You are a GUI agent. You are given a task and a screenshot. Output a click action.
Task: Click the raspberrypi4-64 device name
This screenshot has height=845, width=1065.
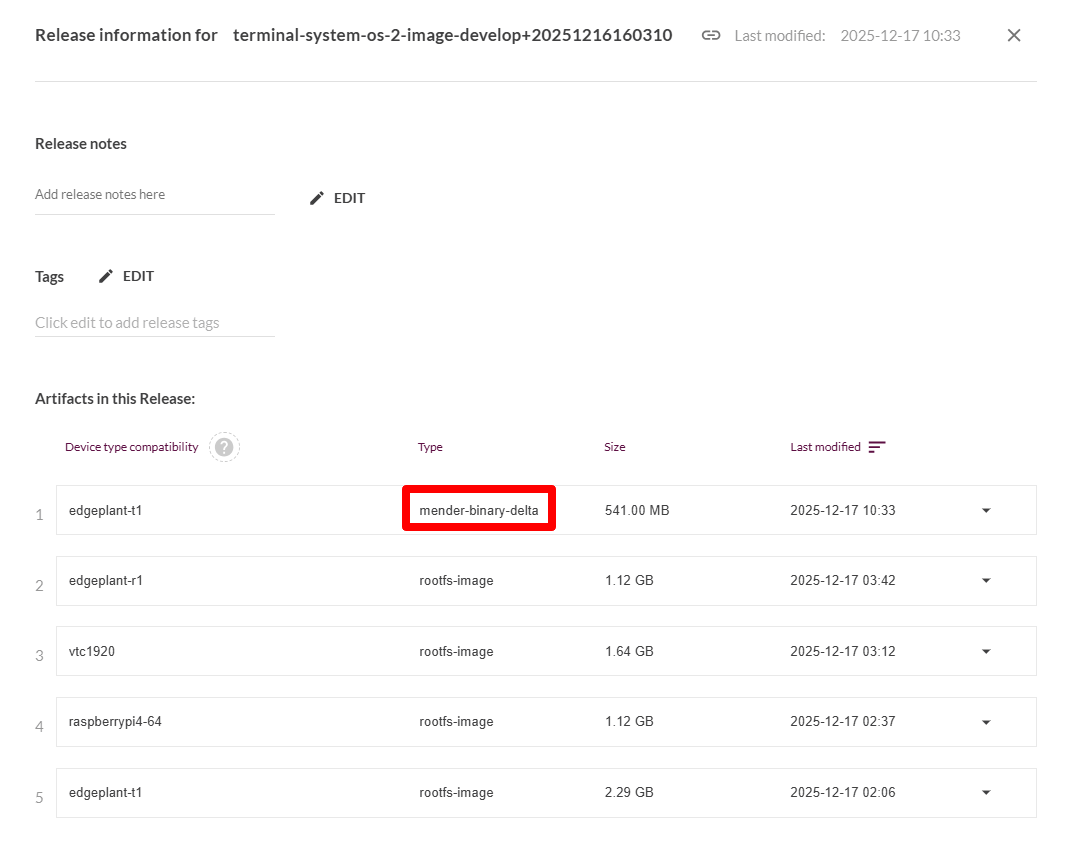click(x=115, y=721)
